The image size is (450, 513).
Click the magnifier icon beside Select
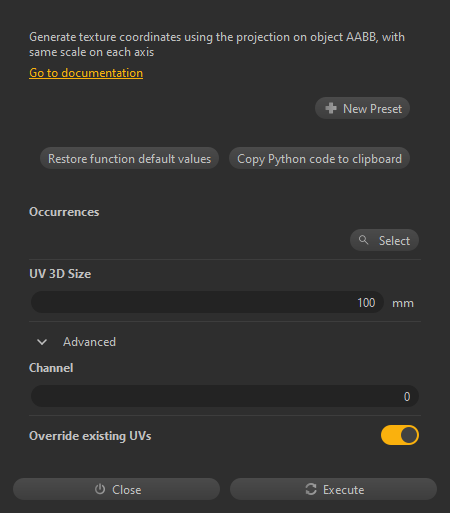[363, 240]
